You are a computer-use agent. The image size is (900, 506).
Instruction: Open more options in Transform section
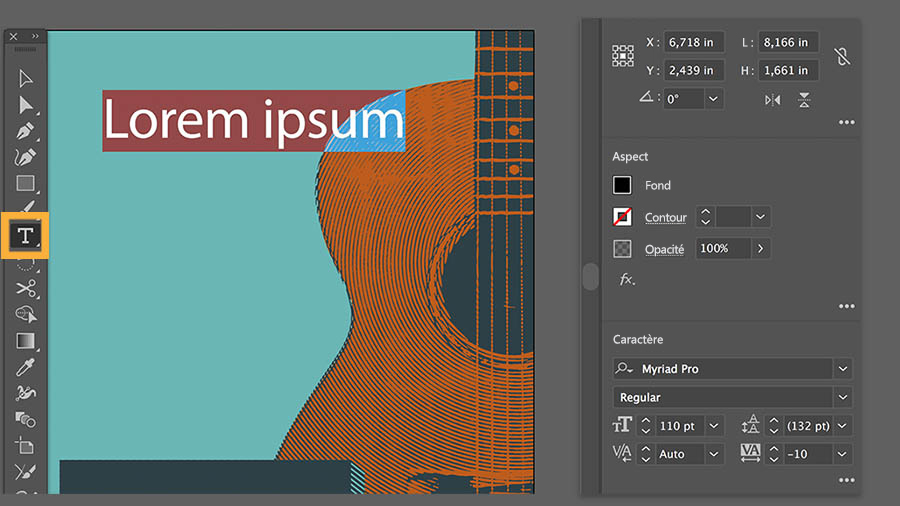pyautogui.click(x=847, y=122)
